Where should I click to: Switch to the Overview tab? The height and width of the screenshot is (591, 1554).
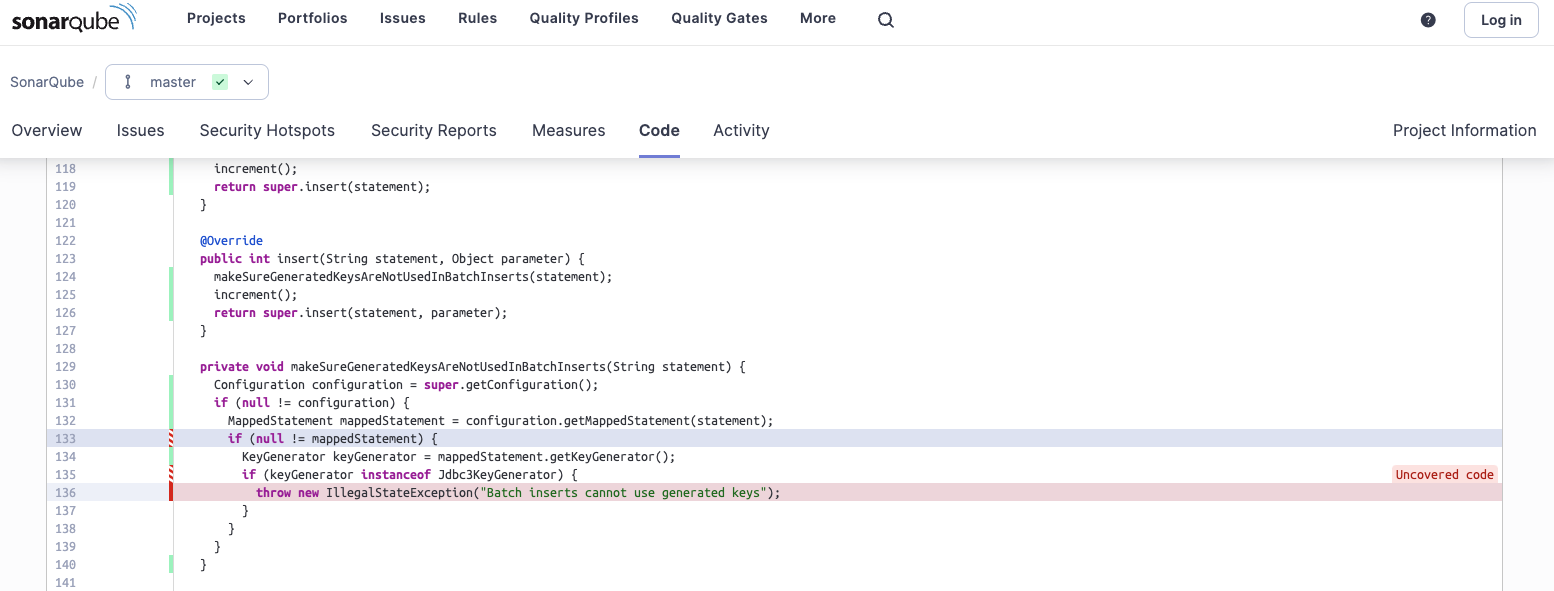(46, 130)
